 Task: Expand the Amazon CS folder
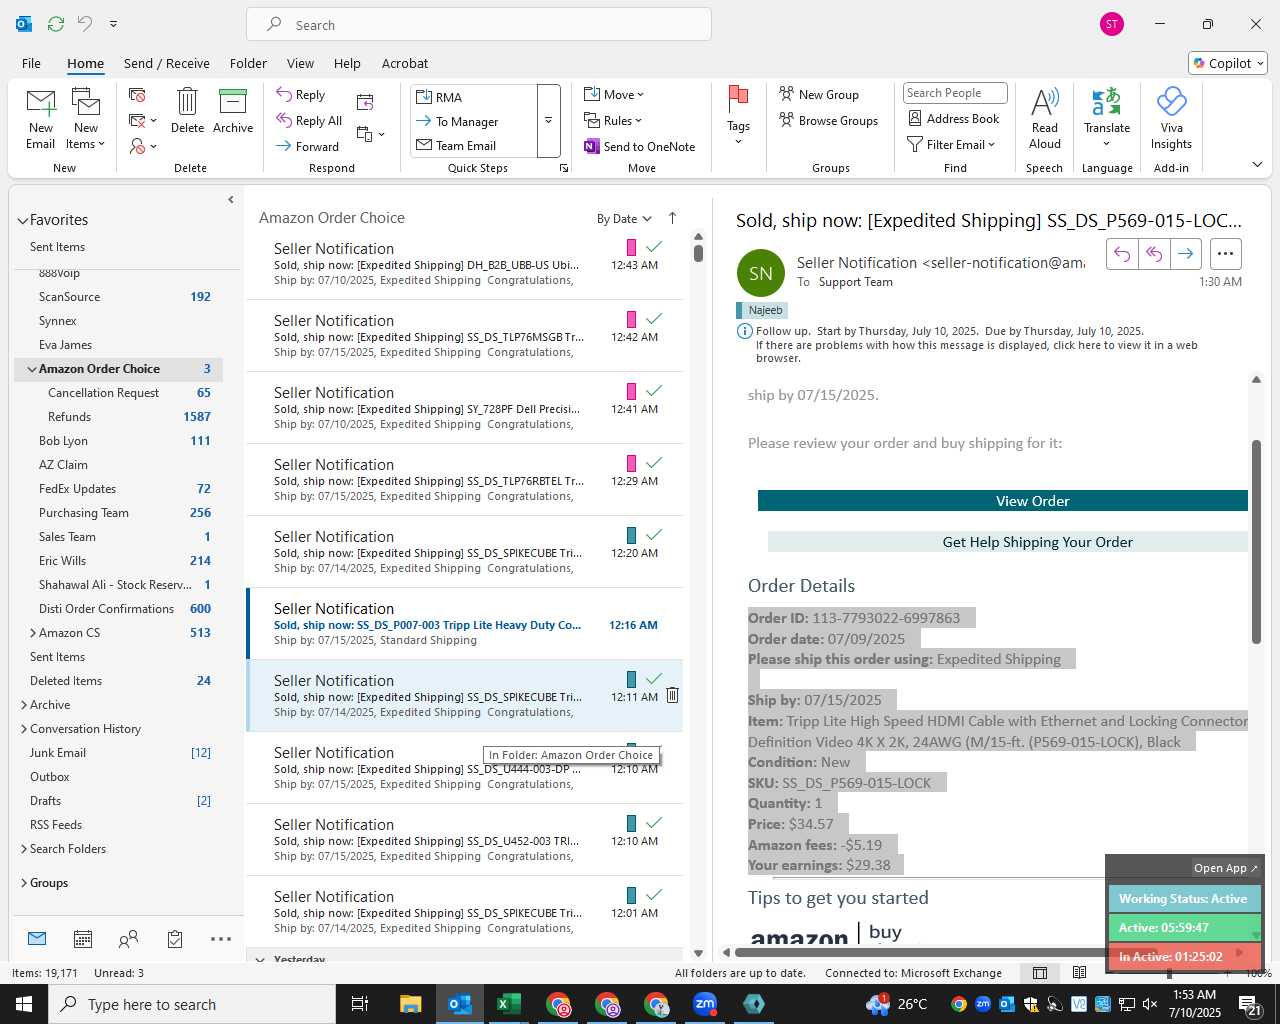[33, 633]
